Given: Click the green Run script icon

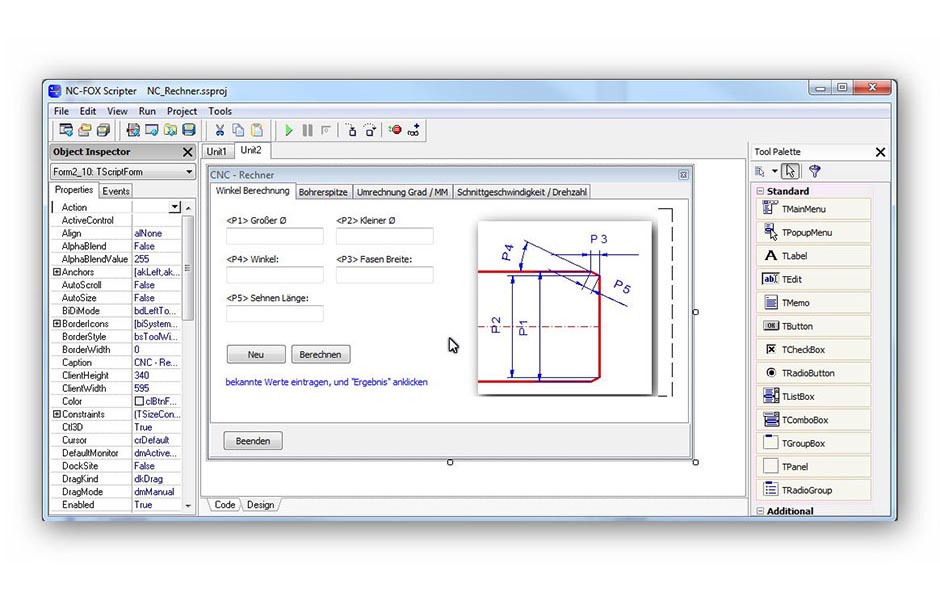Looking at the screenshot, I should 289,130.
